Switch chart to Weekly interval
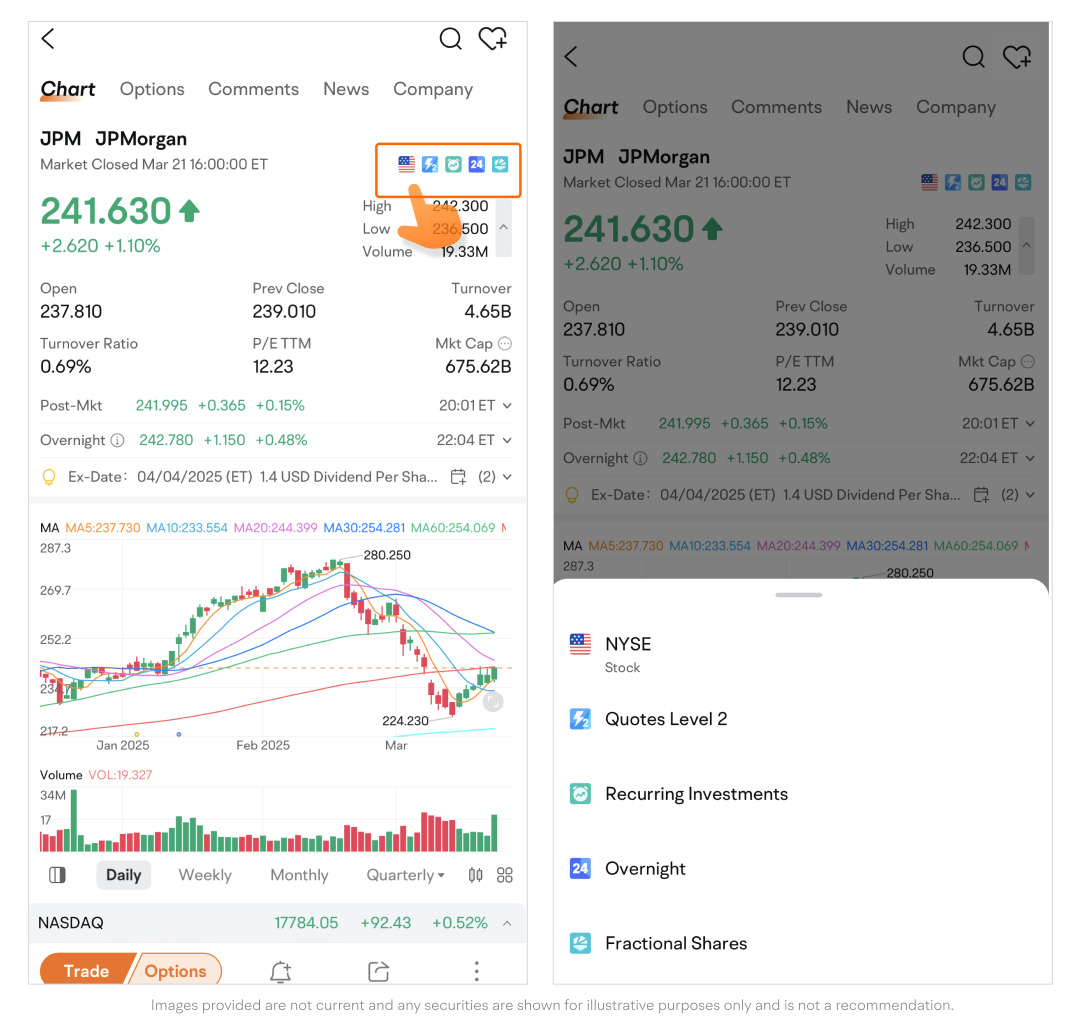 [205, 875]
